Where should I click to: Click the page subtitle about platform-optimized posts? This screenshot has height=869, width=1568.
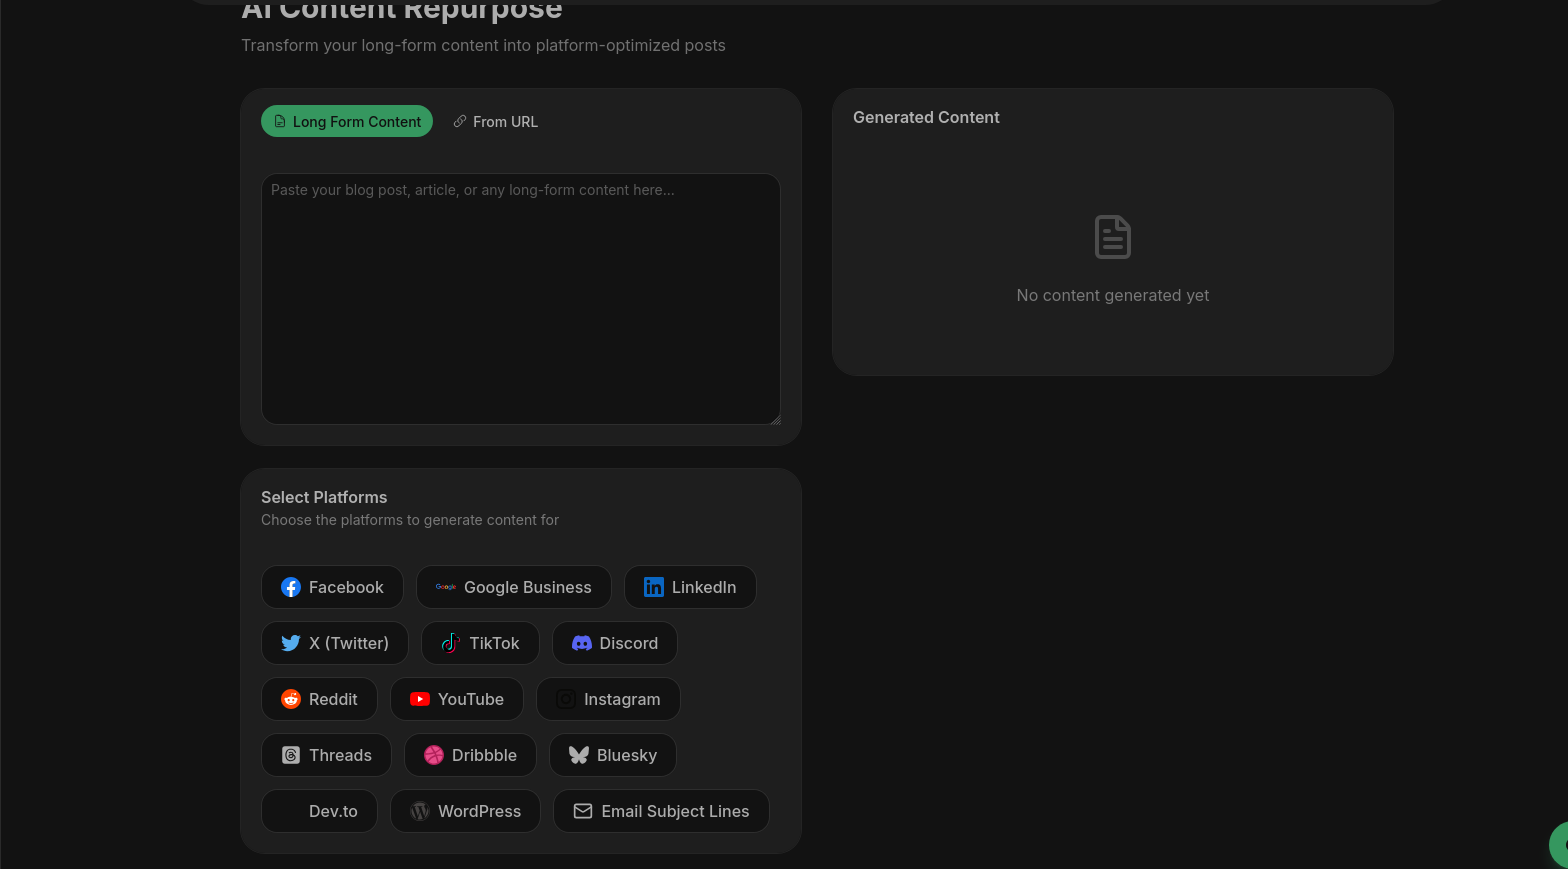tap(483, 45)
